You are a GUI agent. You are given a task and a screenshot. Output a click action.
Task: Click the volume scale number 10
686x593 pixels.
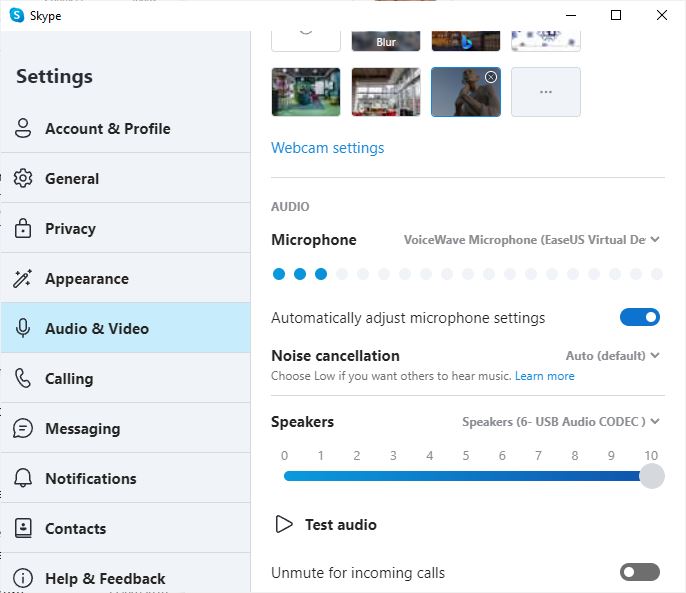pos(651,456)
